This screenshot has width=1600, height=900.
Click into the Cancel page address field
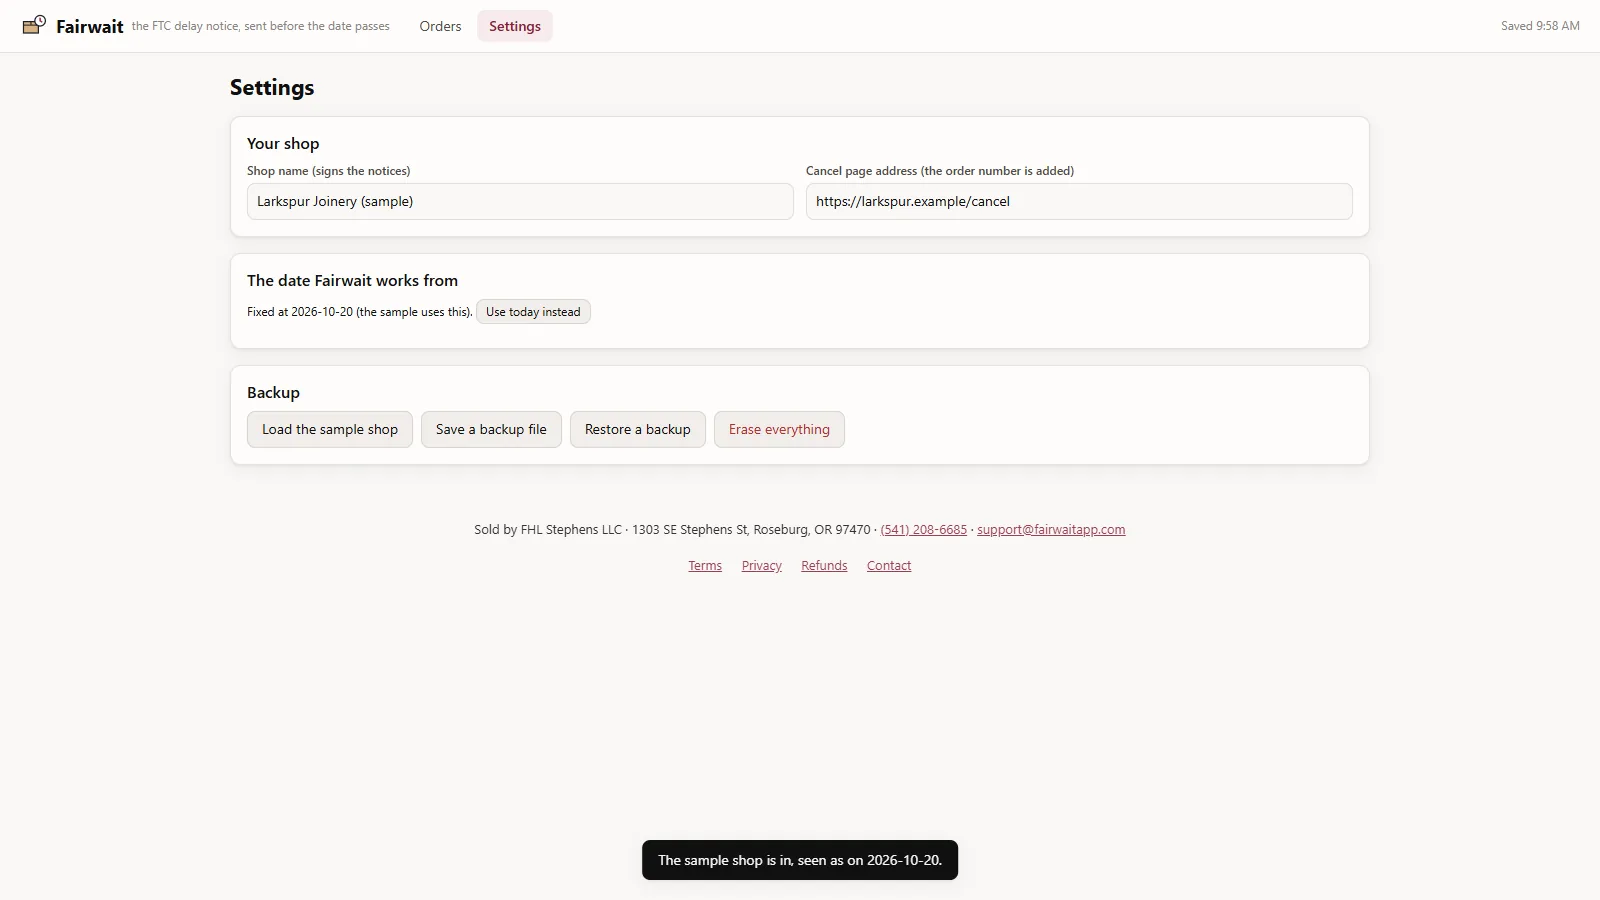(x=1079, y=201)
